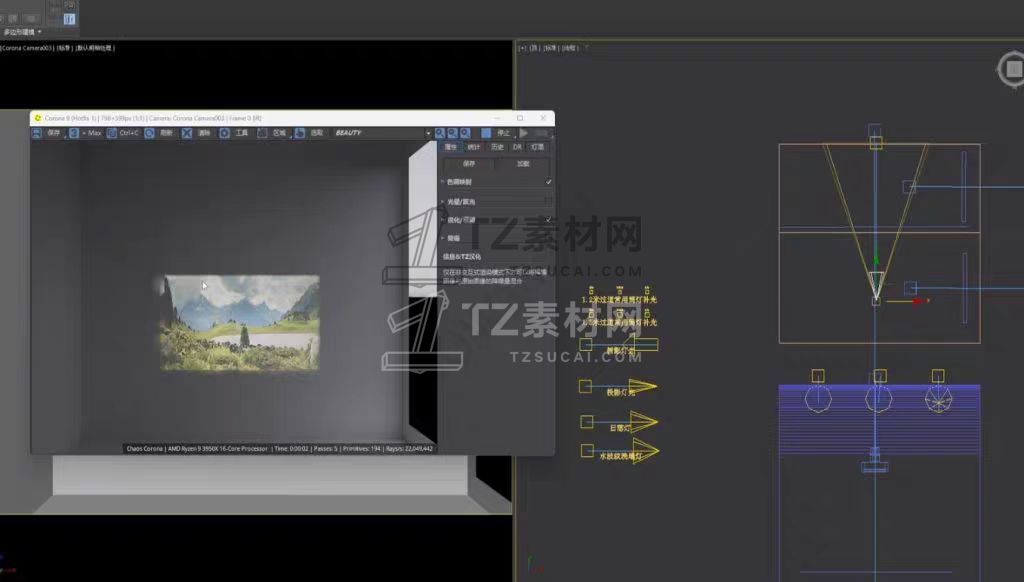
Task: Click the Corona VFB window title bar
Action: click(x=292, y=118)
